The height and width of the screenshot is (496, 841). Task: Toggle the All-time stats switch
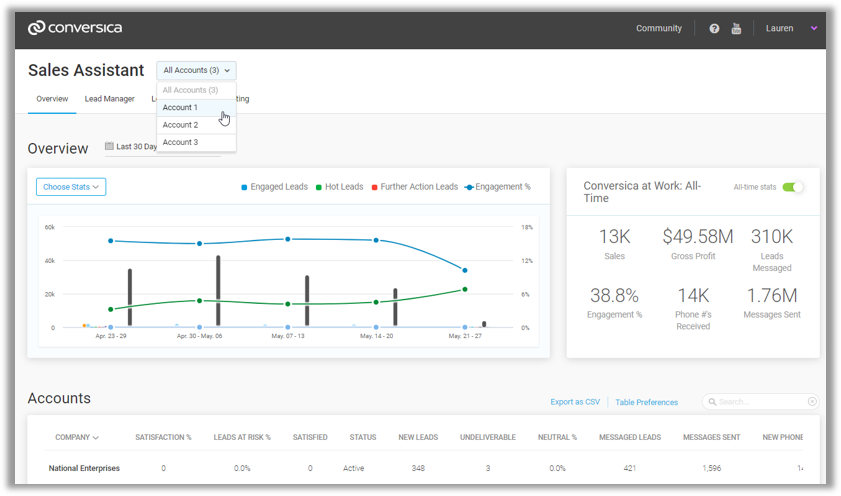click(x=793, y=187)
